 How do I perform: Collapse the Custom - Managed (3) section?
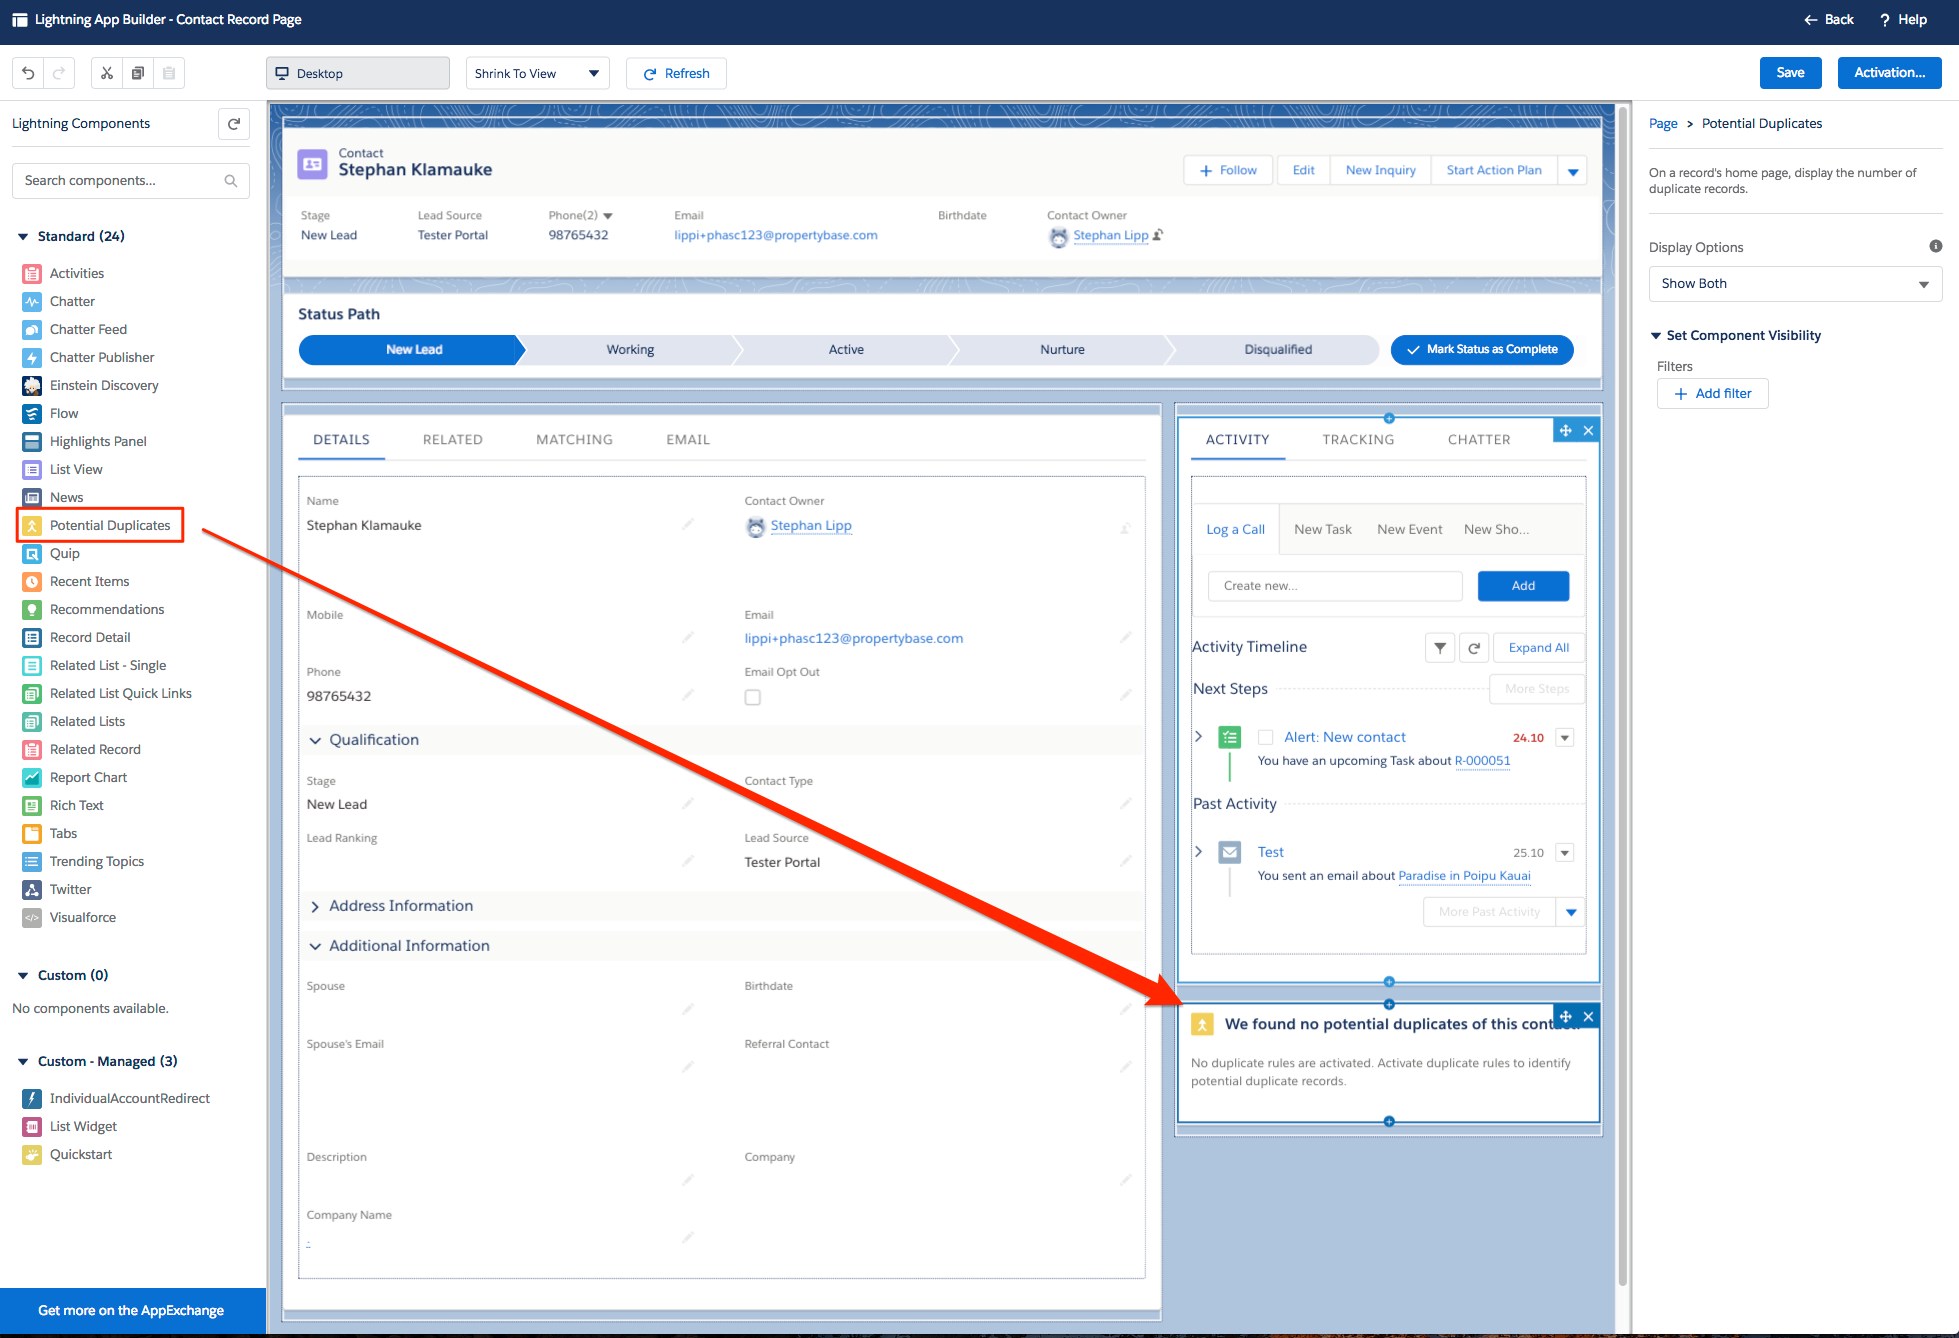click(x=23, y=1061)
